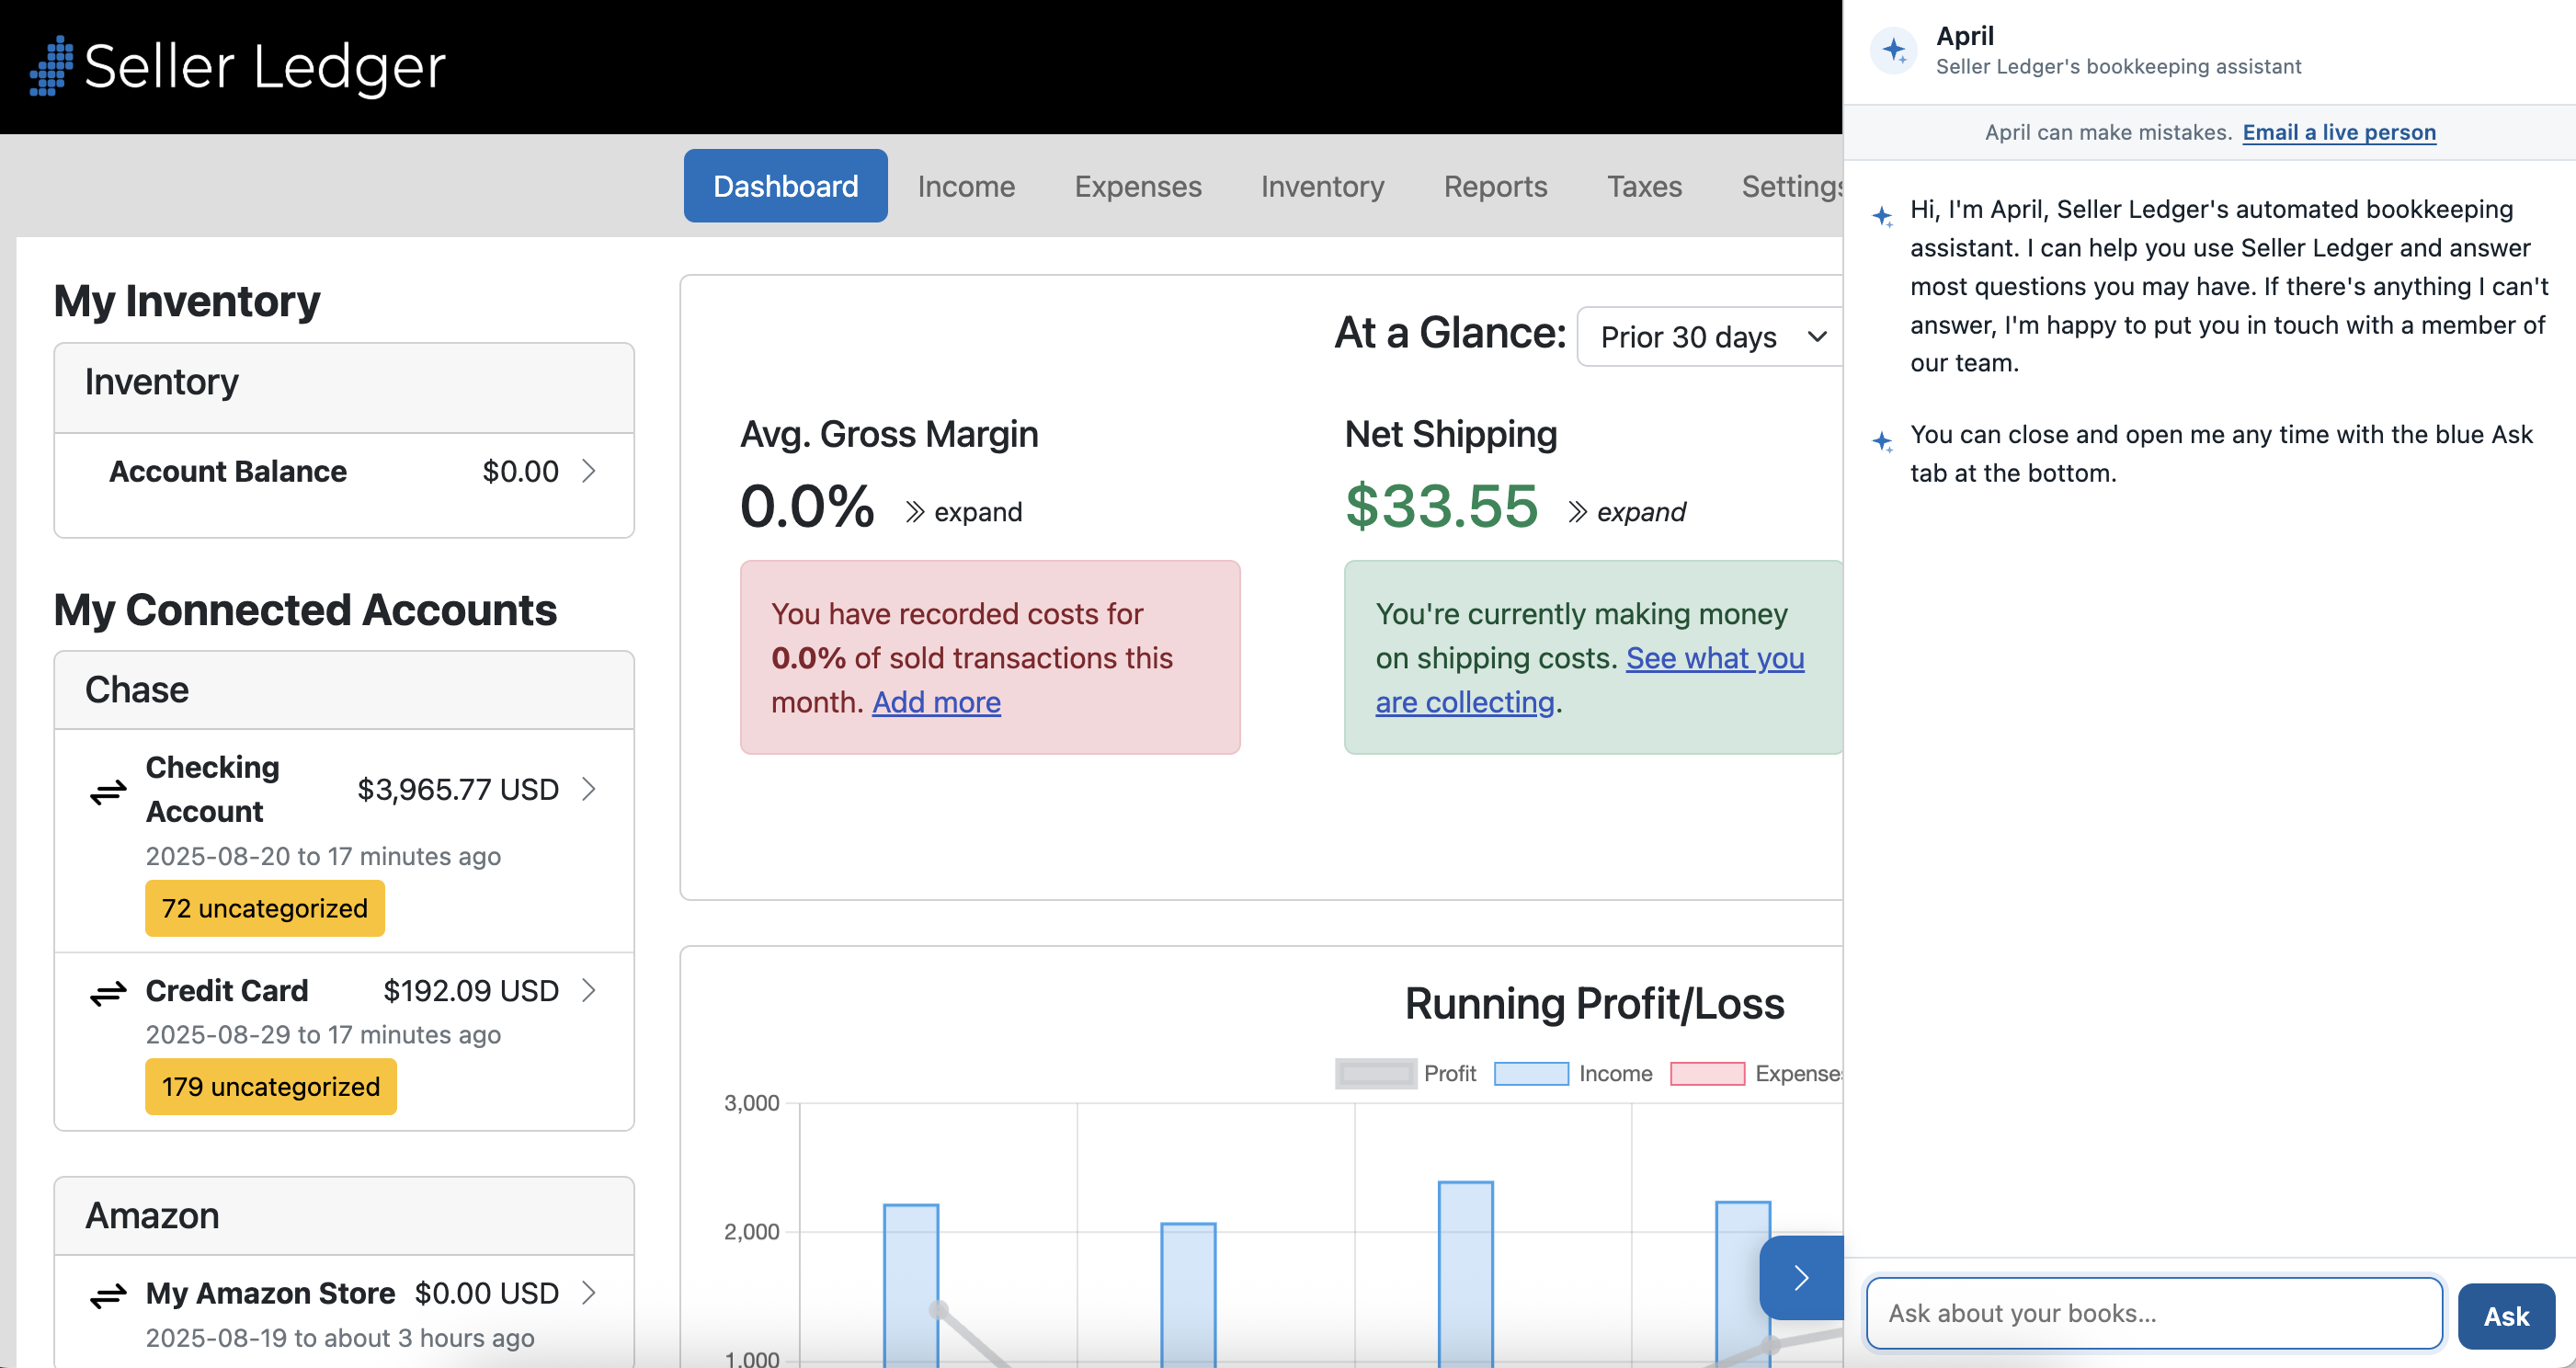Click the sync arrows icon for Credit Card
2576x1368 pixels.
(108, 992)
